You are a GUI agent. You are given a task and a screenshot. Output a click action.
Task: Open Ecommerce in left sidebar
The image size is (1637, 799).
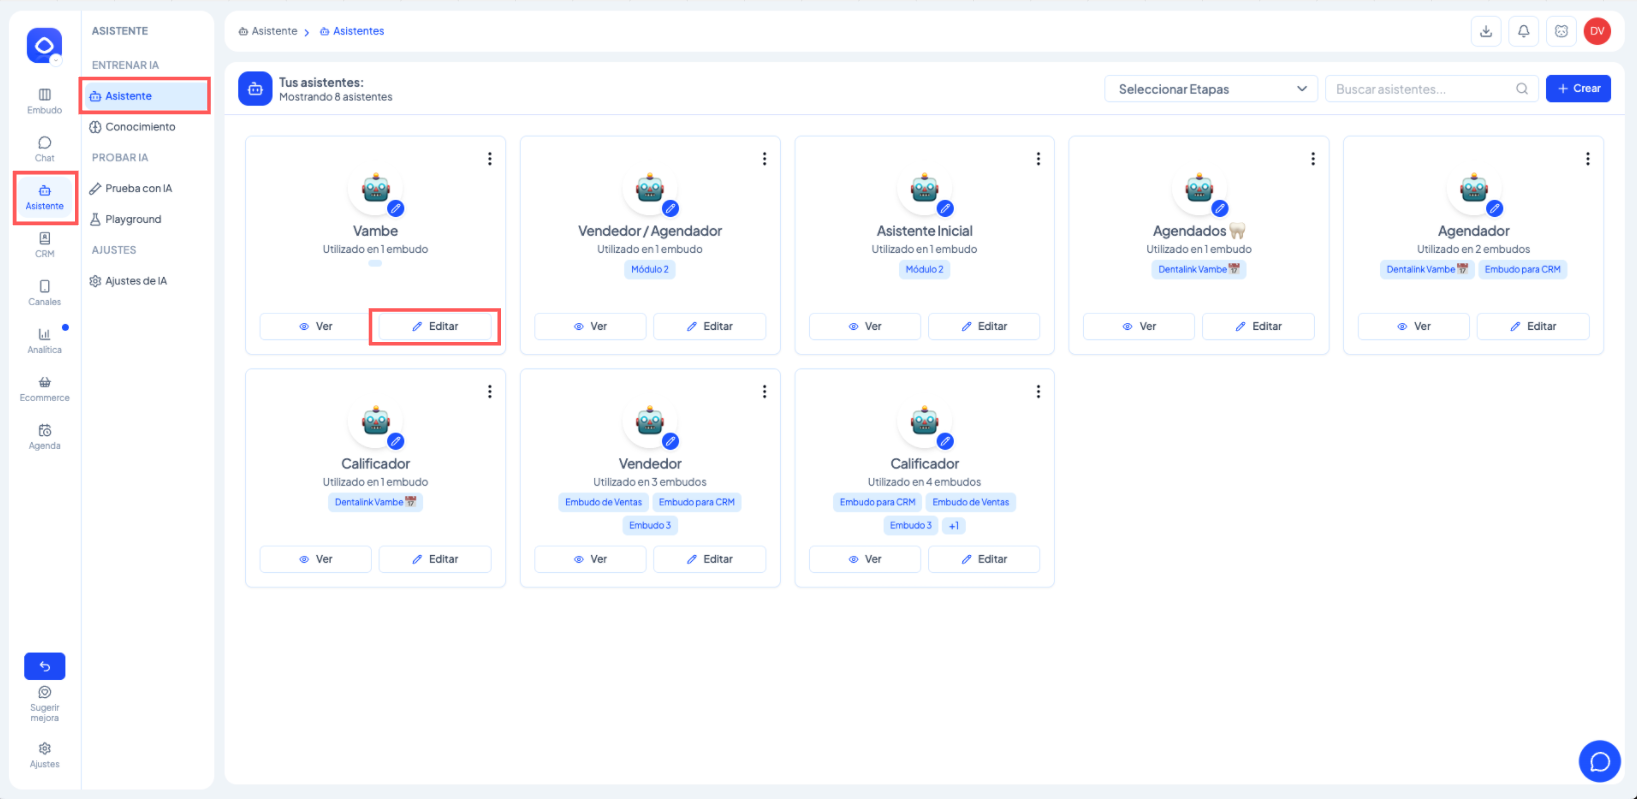pos(44,388)
